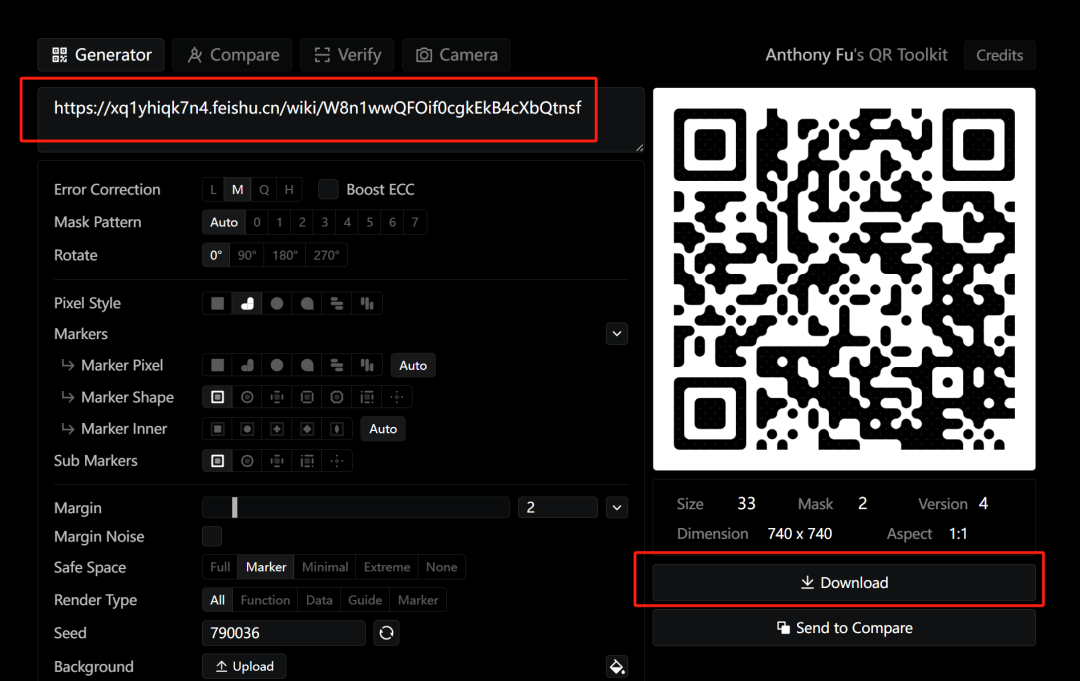Select square Marker Shape icon
1080x681 pixels.
[x=218, y=397]
